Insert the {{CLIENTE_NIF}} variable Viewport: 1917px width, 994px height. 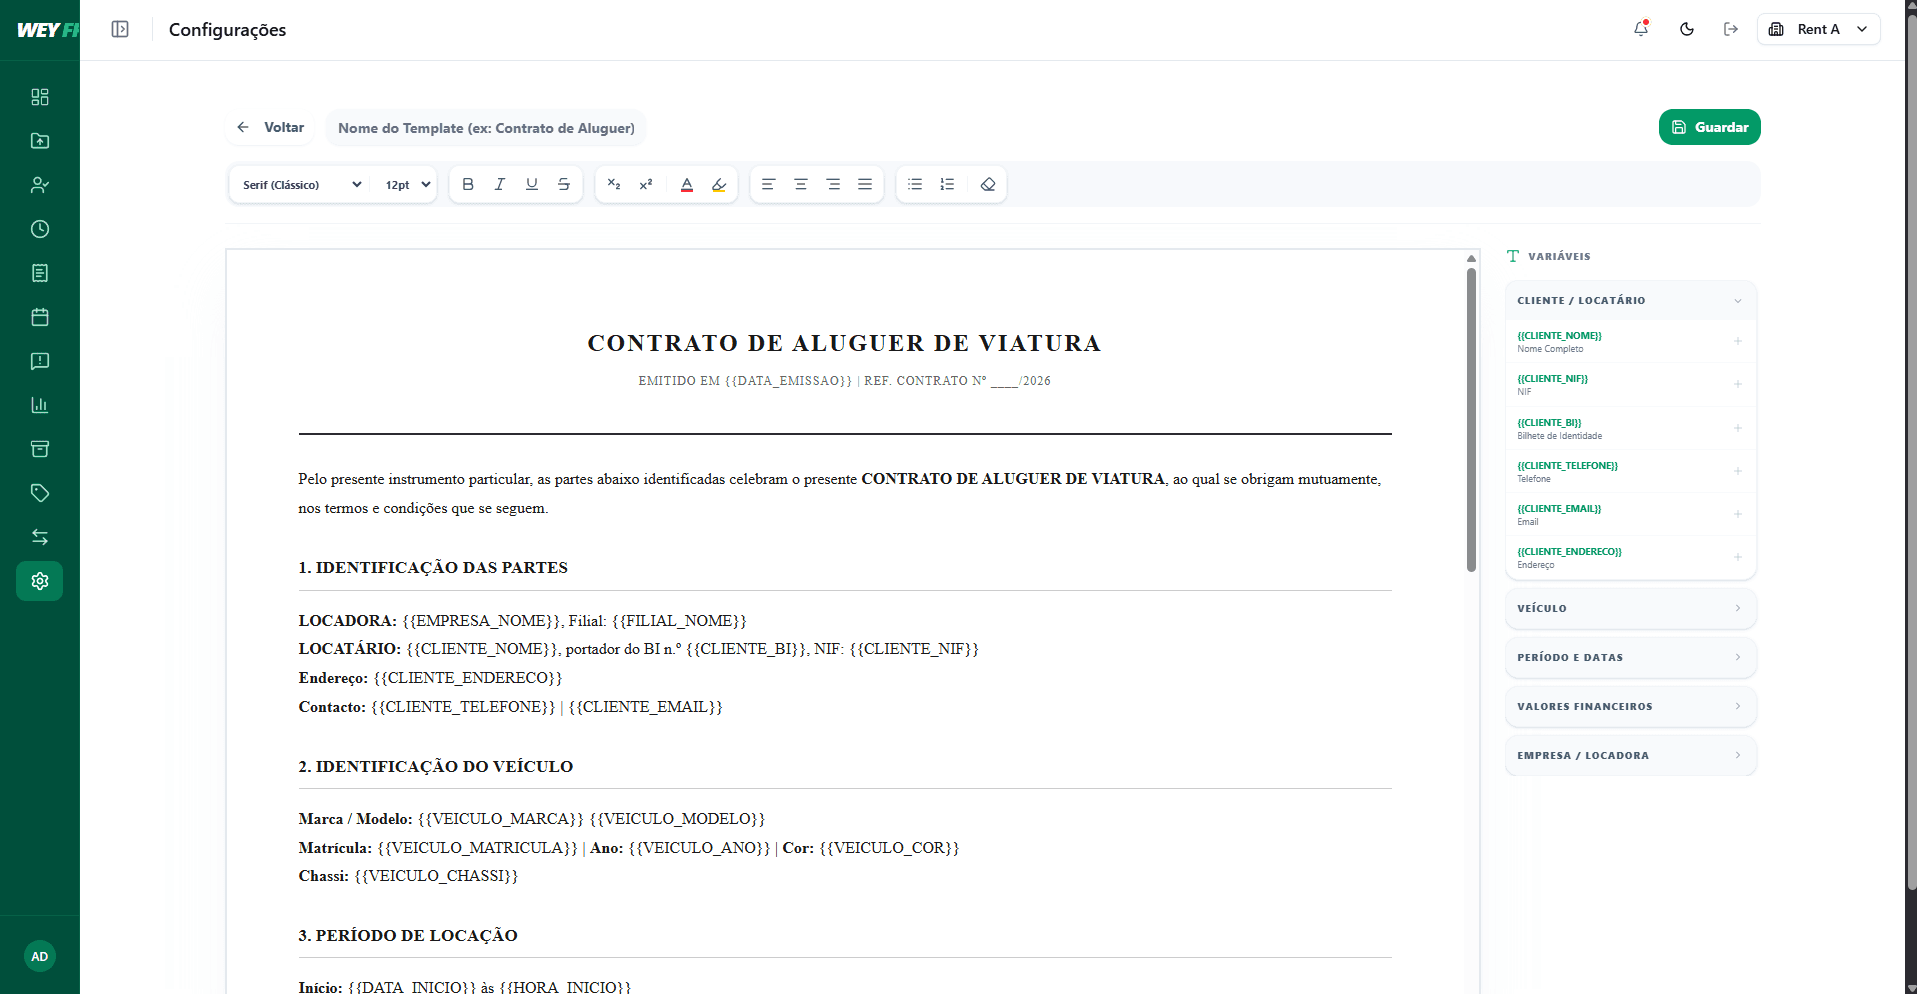1630,384
